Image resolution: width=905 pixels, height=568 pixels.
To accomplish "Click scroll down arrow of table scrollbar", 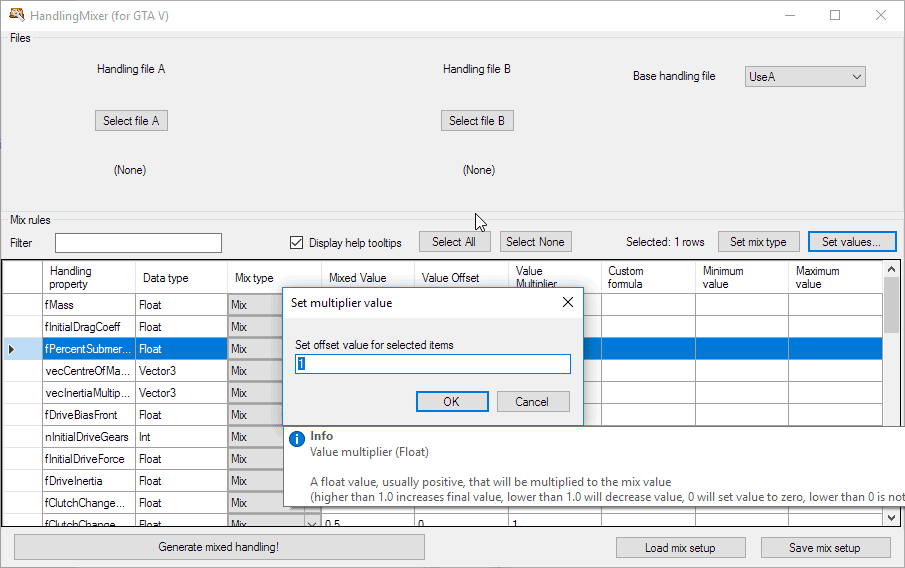I will click(x=891, y=518).
